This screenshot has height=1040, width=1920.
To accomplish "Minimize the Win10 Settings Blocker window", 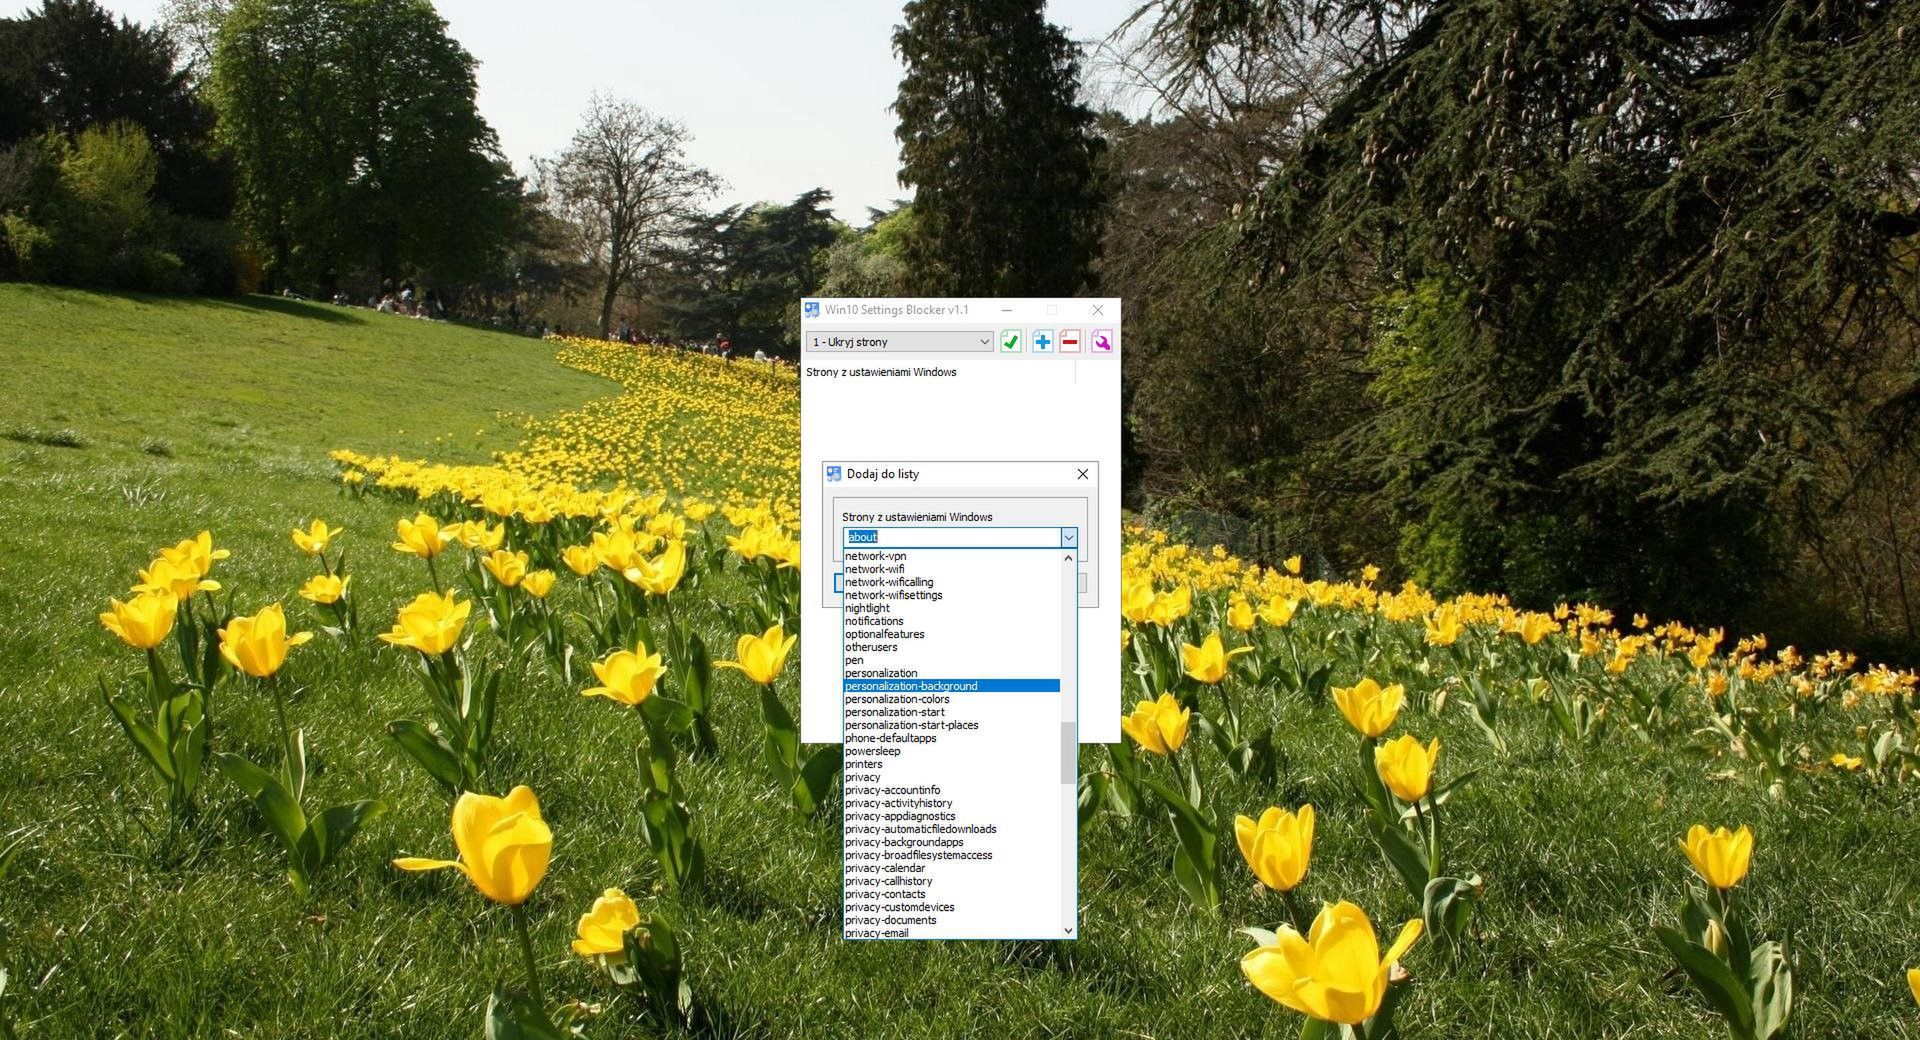I will [1007, 310].
